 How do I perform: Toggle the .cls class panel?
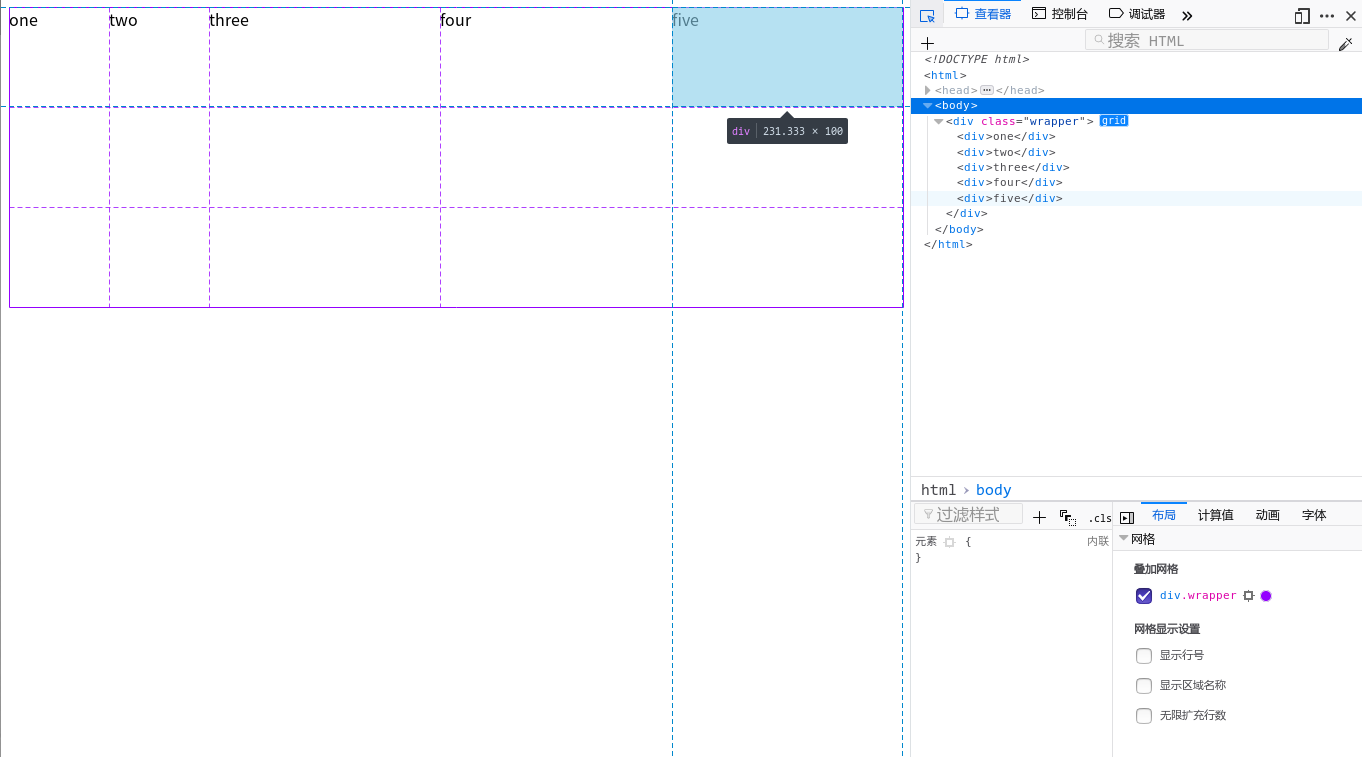tap(1099, 518)
